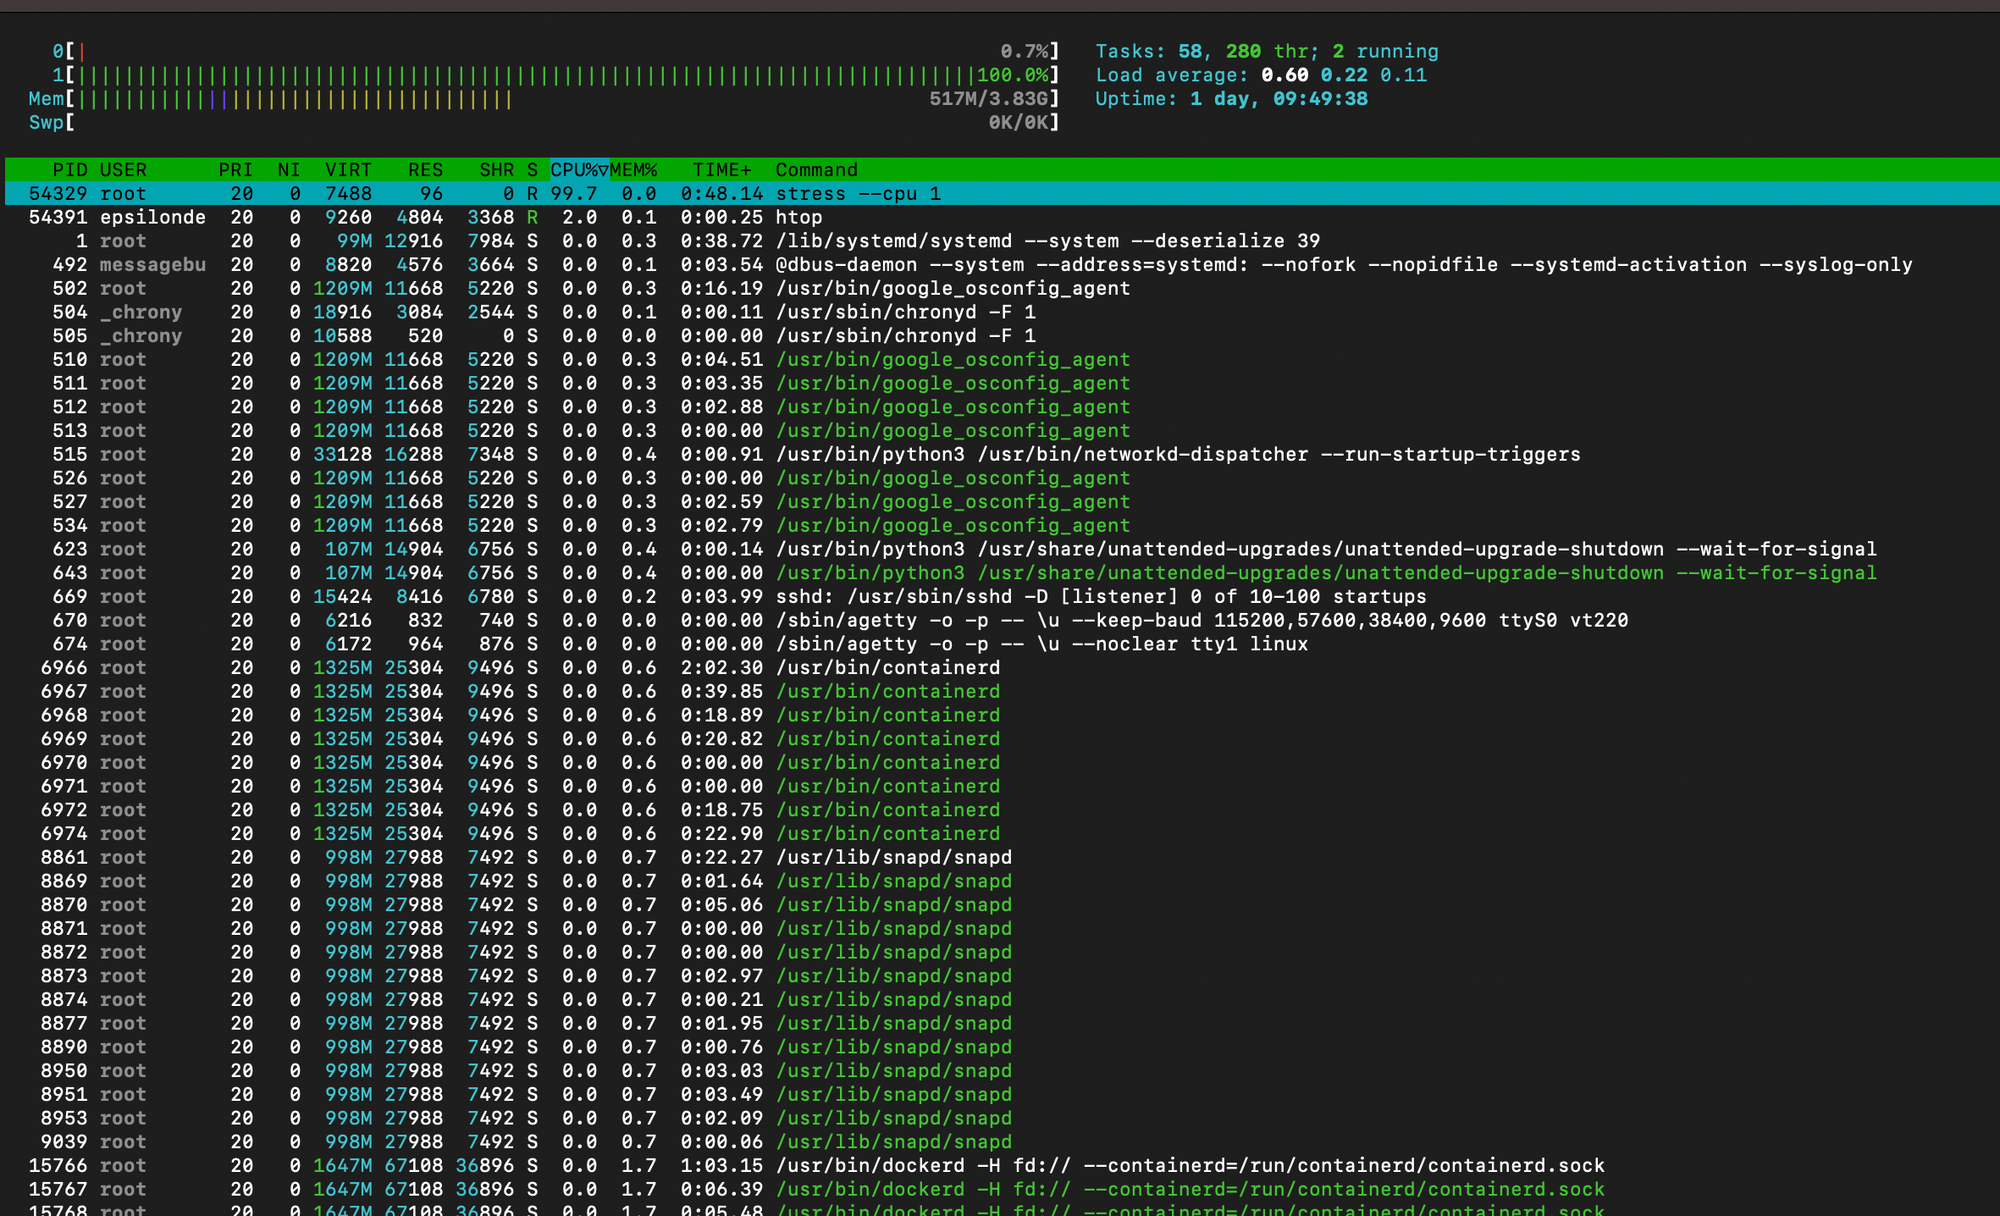Screen dimensions: 2000x1216
Task: Select chronyd row with PID 504
Action: click(x=1002, y=312)
